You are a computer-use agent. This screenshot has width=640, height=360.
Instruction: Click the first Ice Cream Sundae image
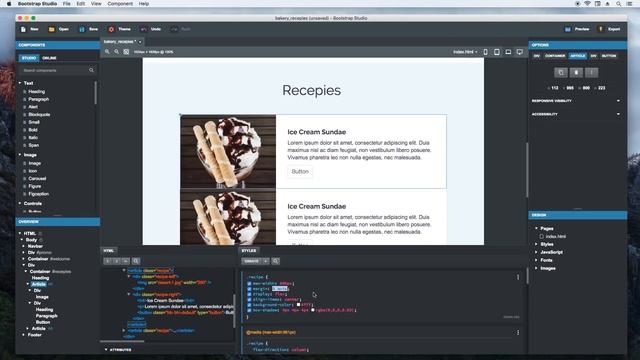click(x=228, y=151)
